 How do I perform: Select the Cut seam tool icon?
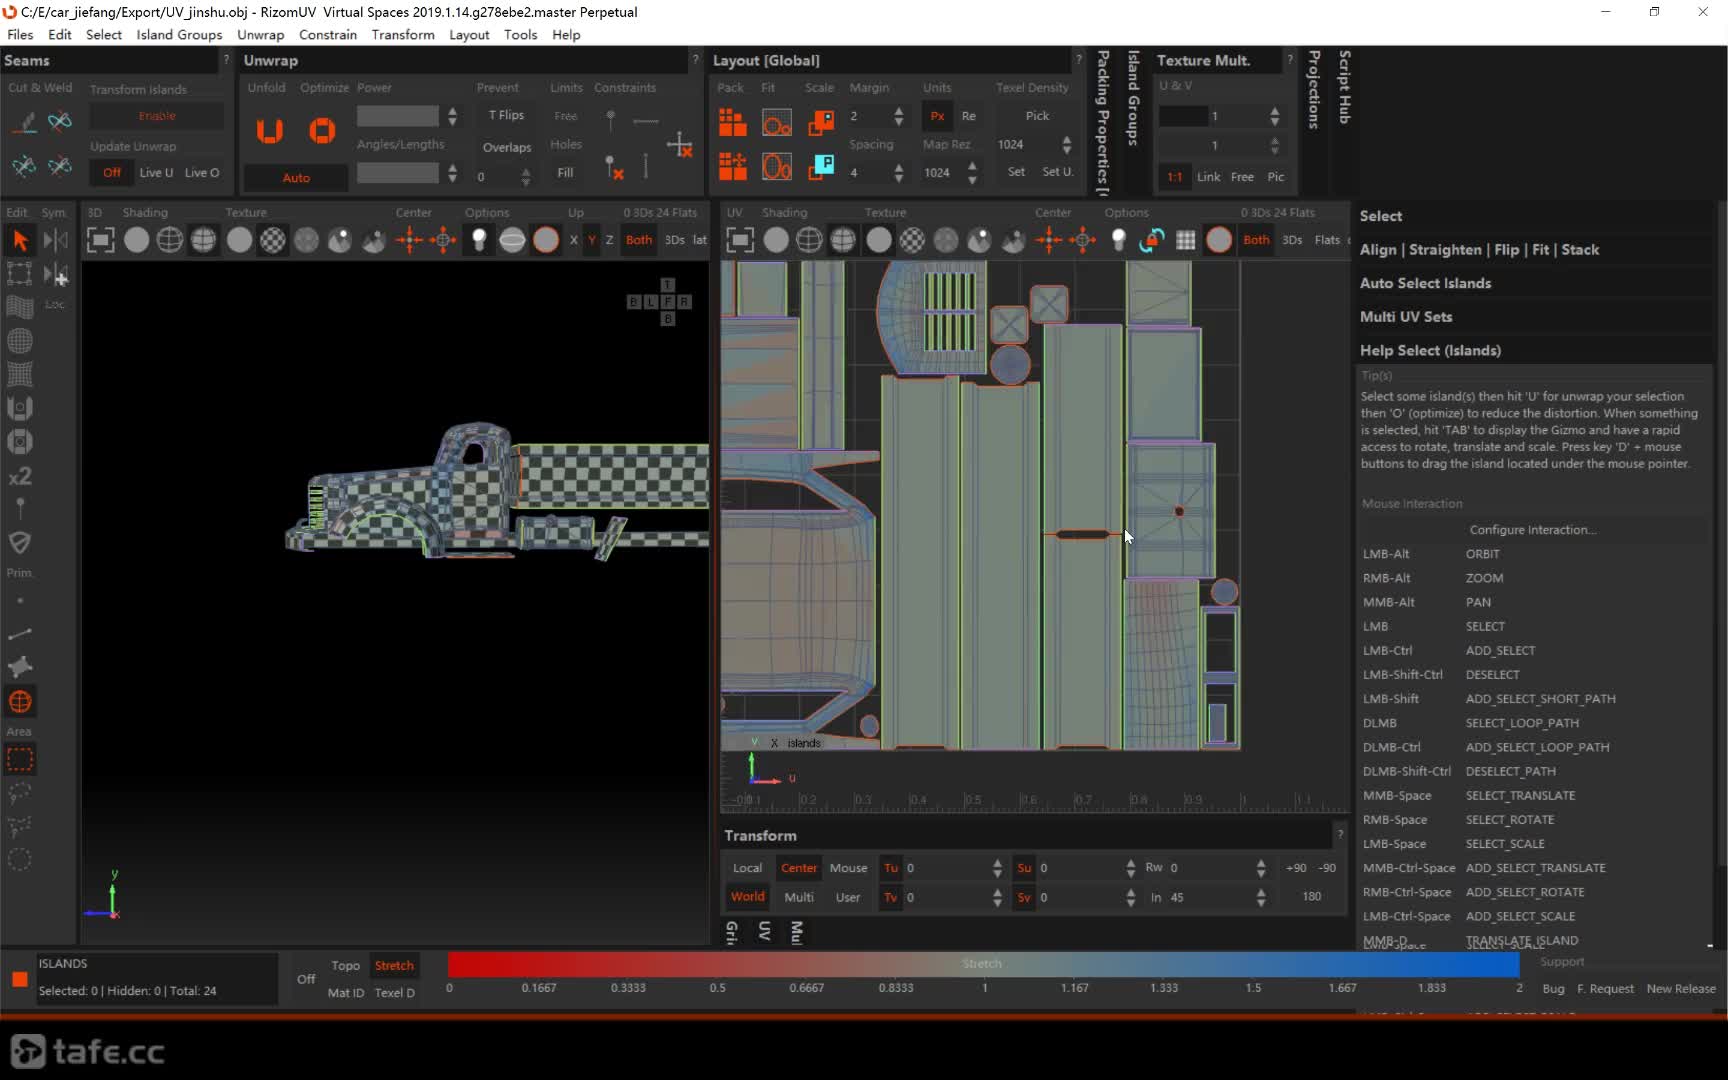[x=24, y=122]
